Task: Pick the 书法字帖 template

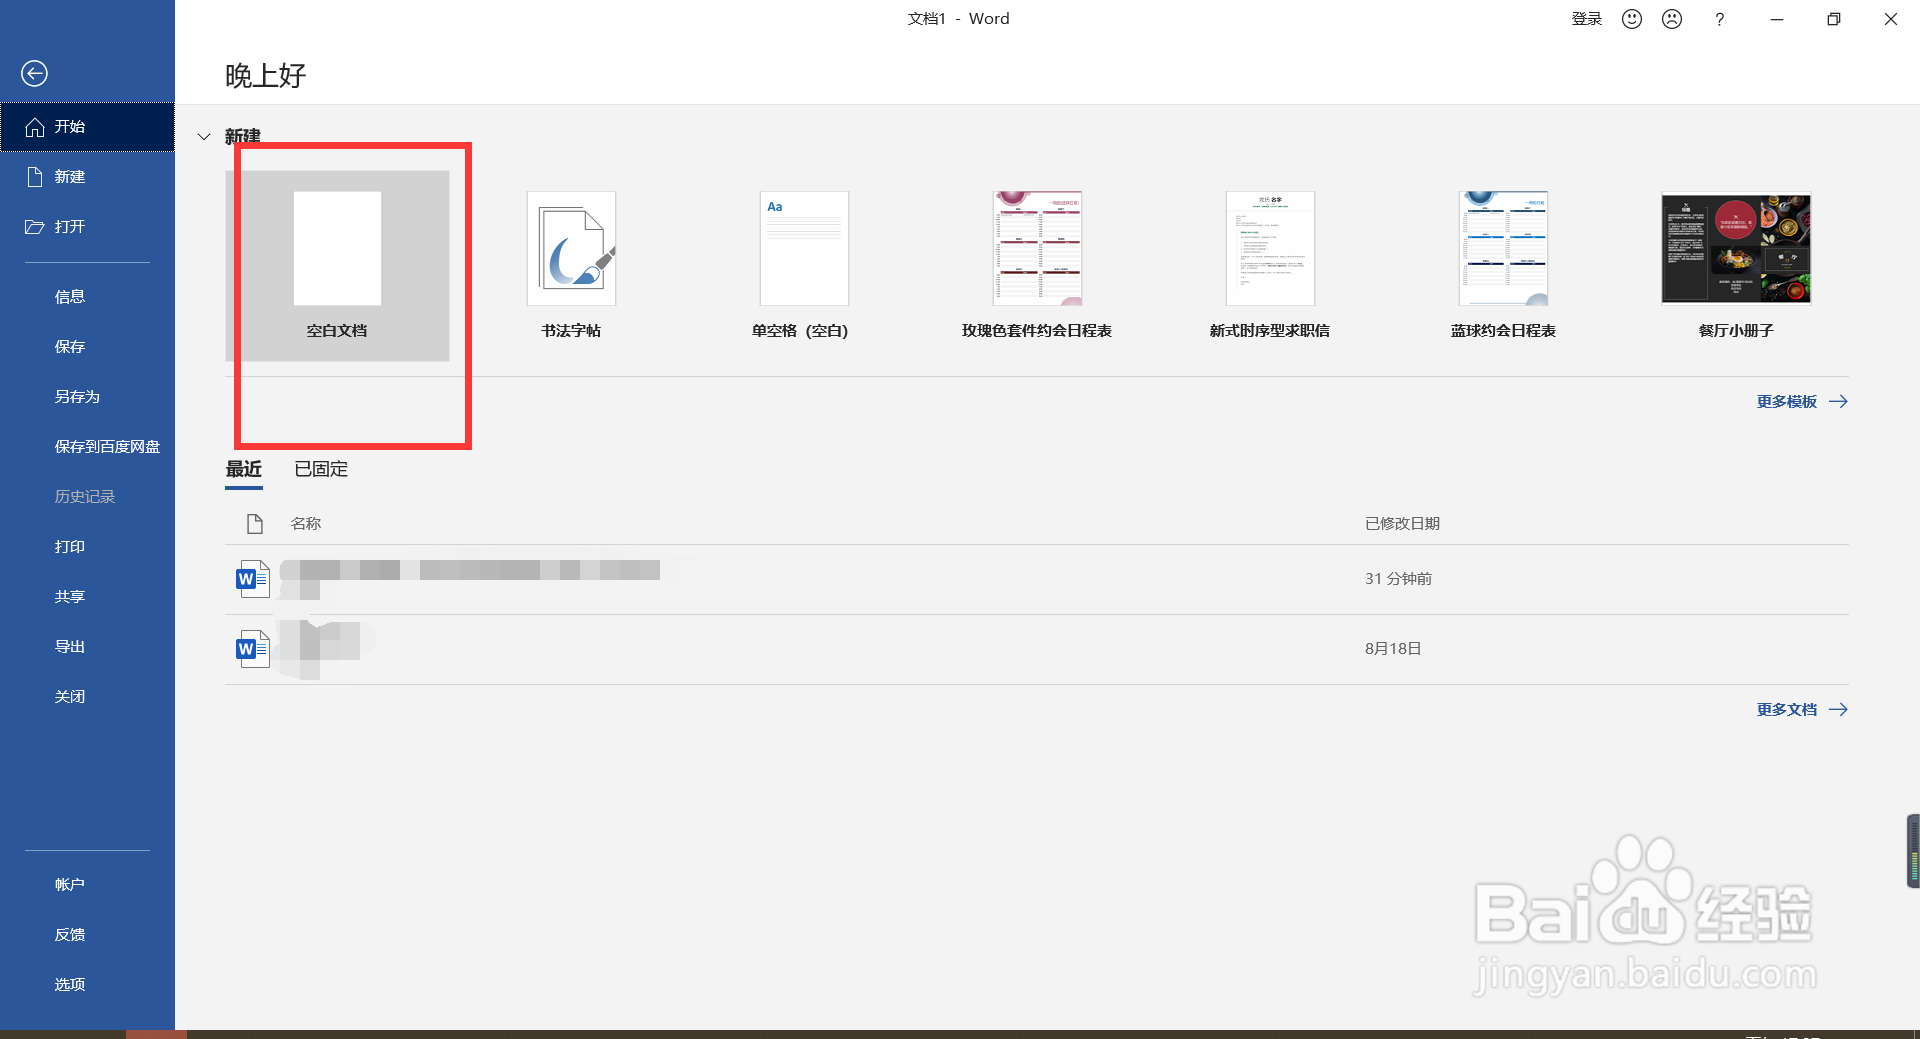Action: tap(571, 266)
